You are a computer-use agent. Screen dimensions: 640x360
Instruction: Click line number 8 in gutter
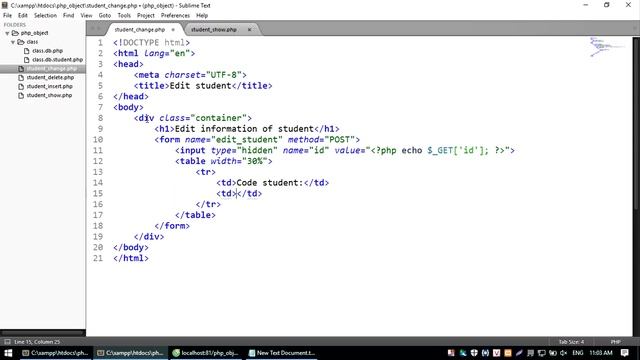[100, 118]
